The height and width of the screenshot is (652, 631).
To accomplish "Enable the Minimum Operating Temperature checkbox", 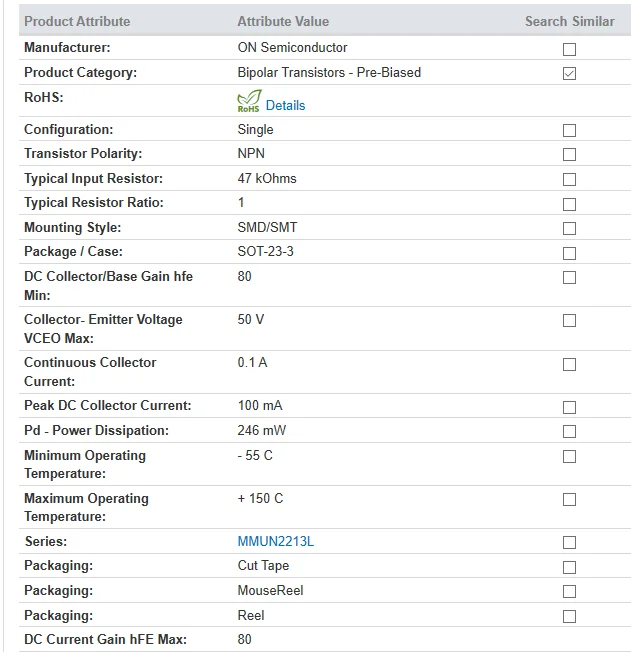I will (x=569, y=456).
